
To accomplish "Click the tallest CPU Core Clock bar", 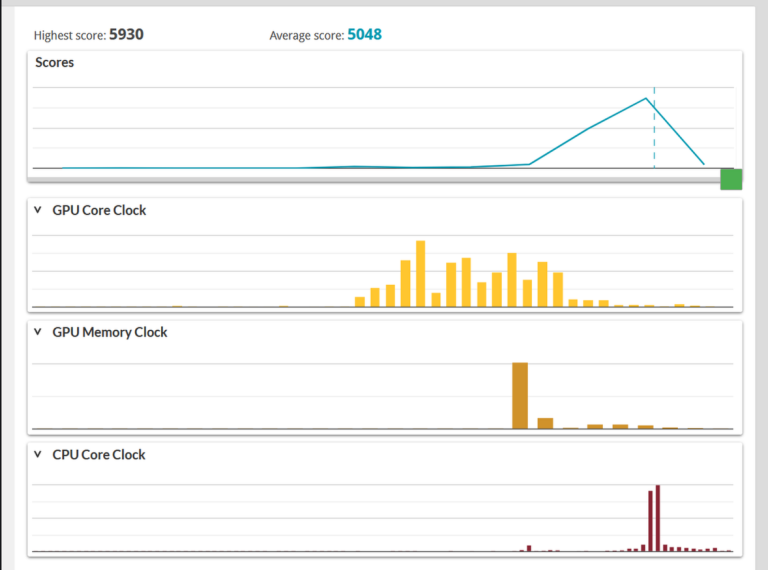I will (x=658, y=518).
